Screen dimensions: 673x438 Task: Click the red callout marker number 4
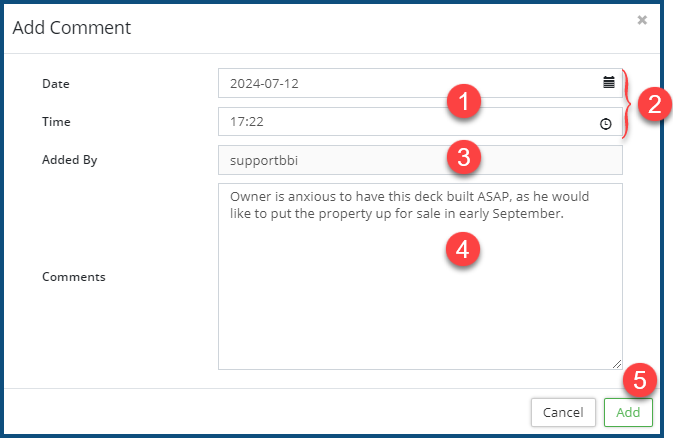[x=461, y=249]
